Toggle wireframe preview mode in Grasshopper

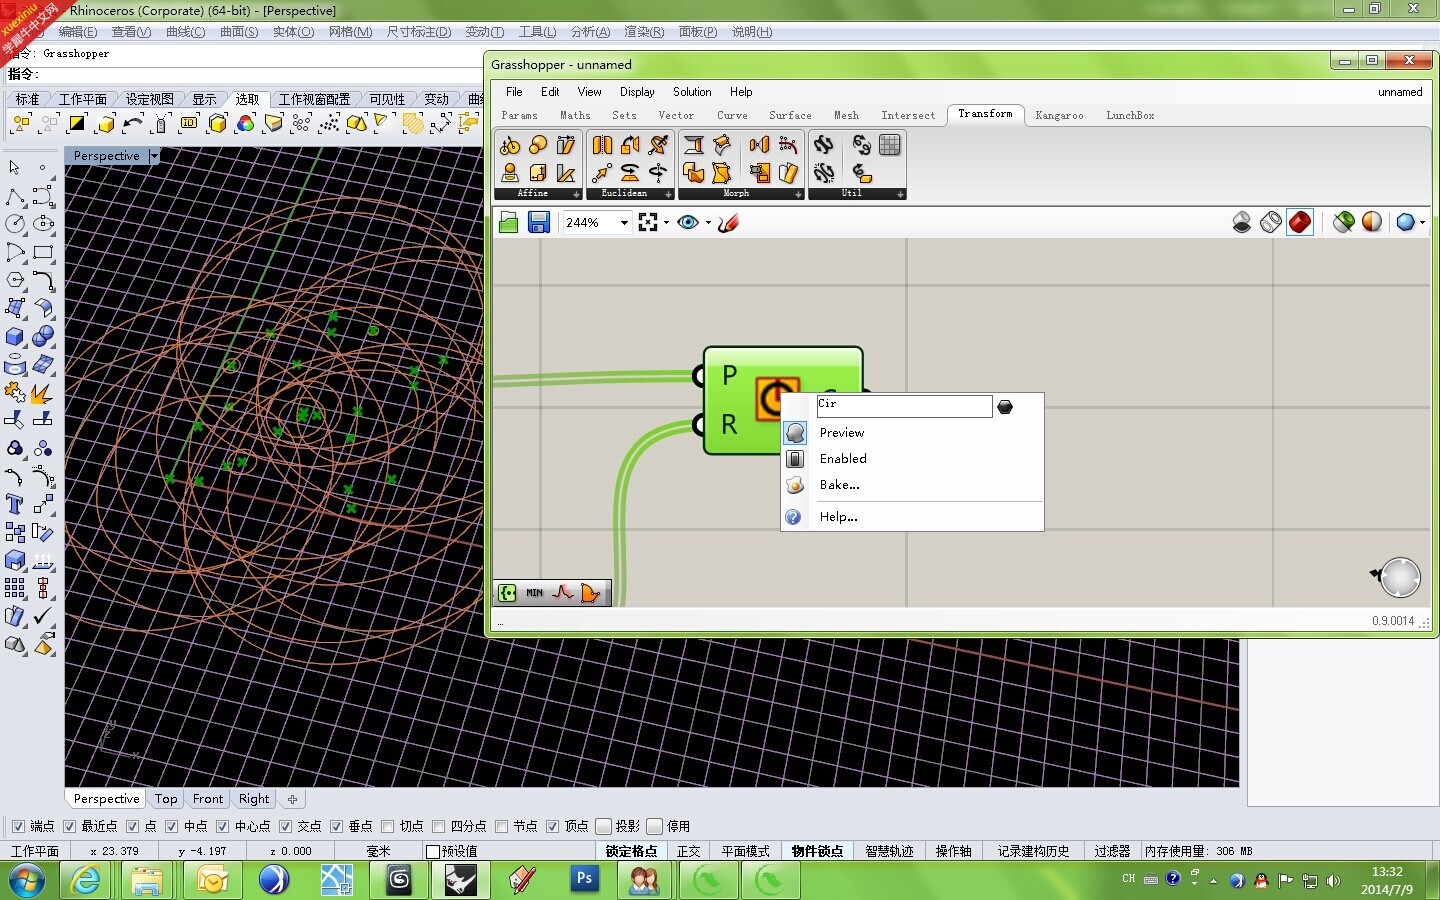tap(1271, 222)
